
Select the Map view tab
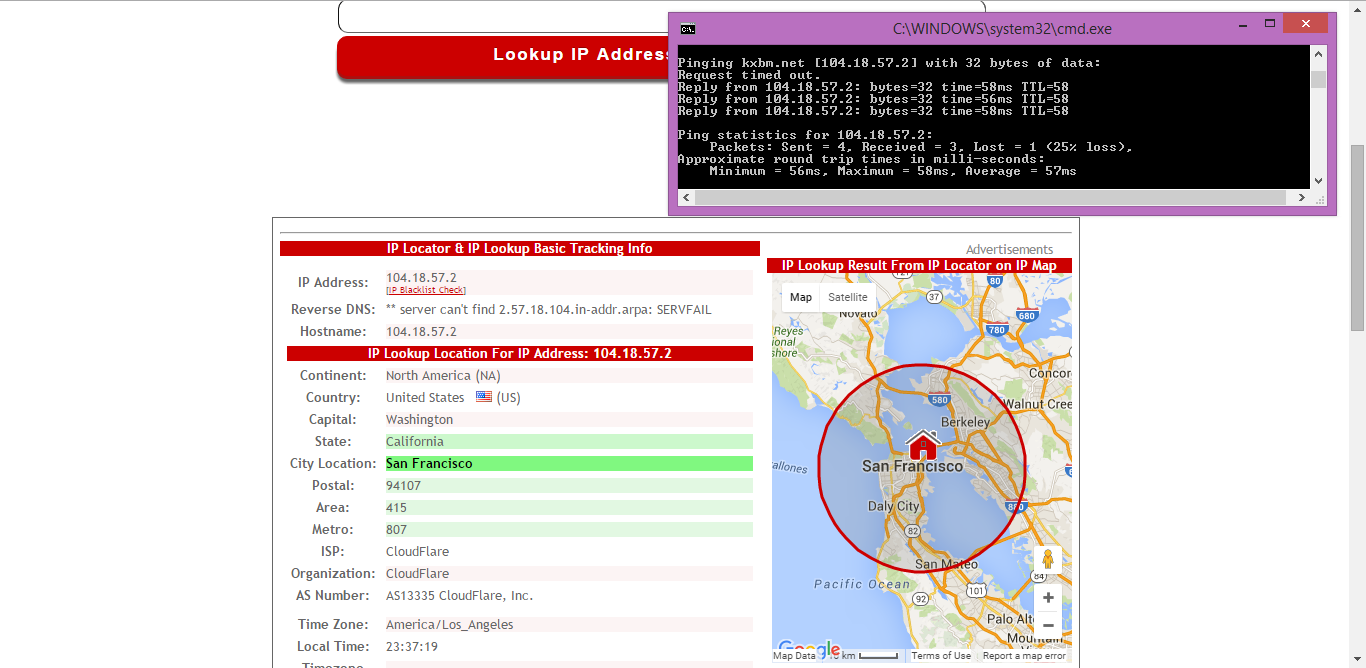coord(801,297)
